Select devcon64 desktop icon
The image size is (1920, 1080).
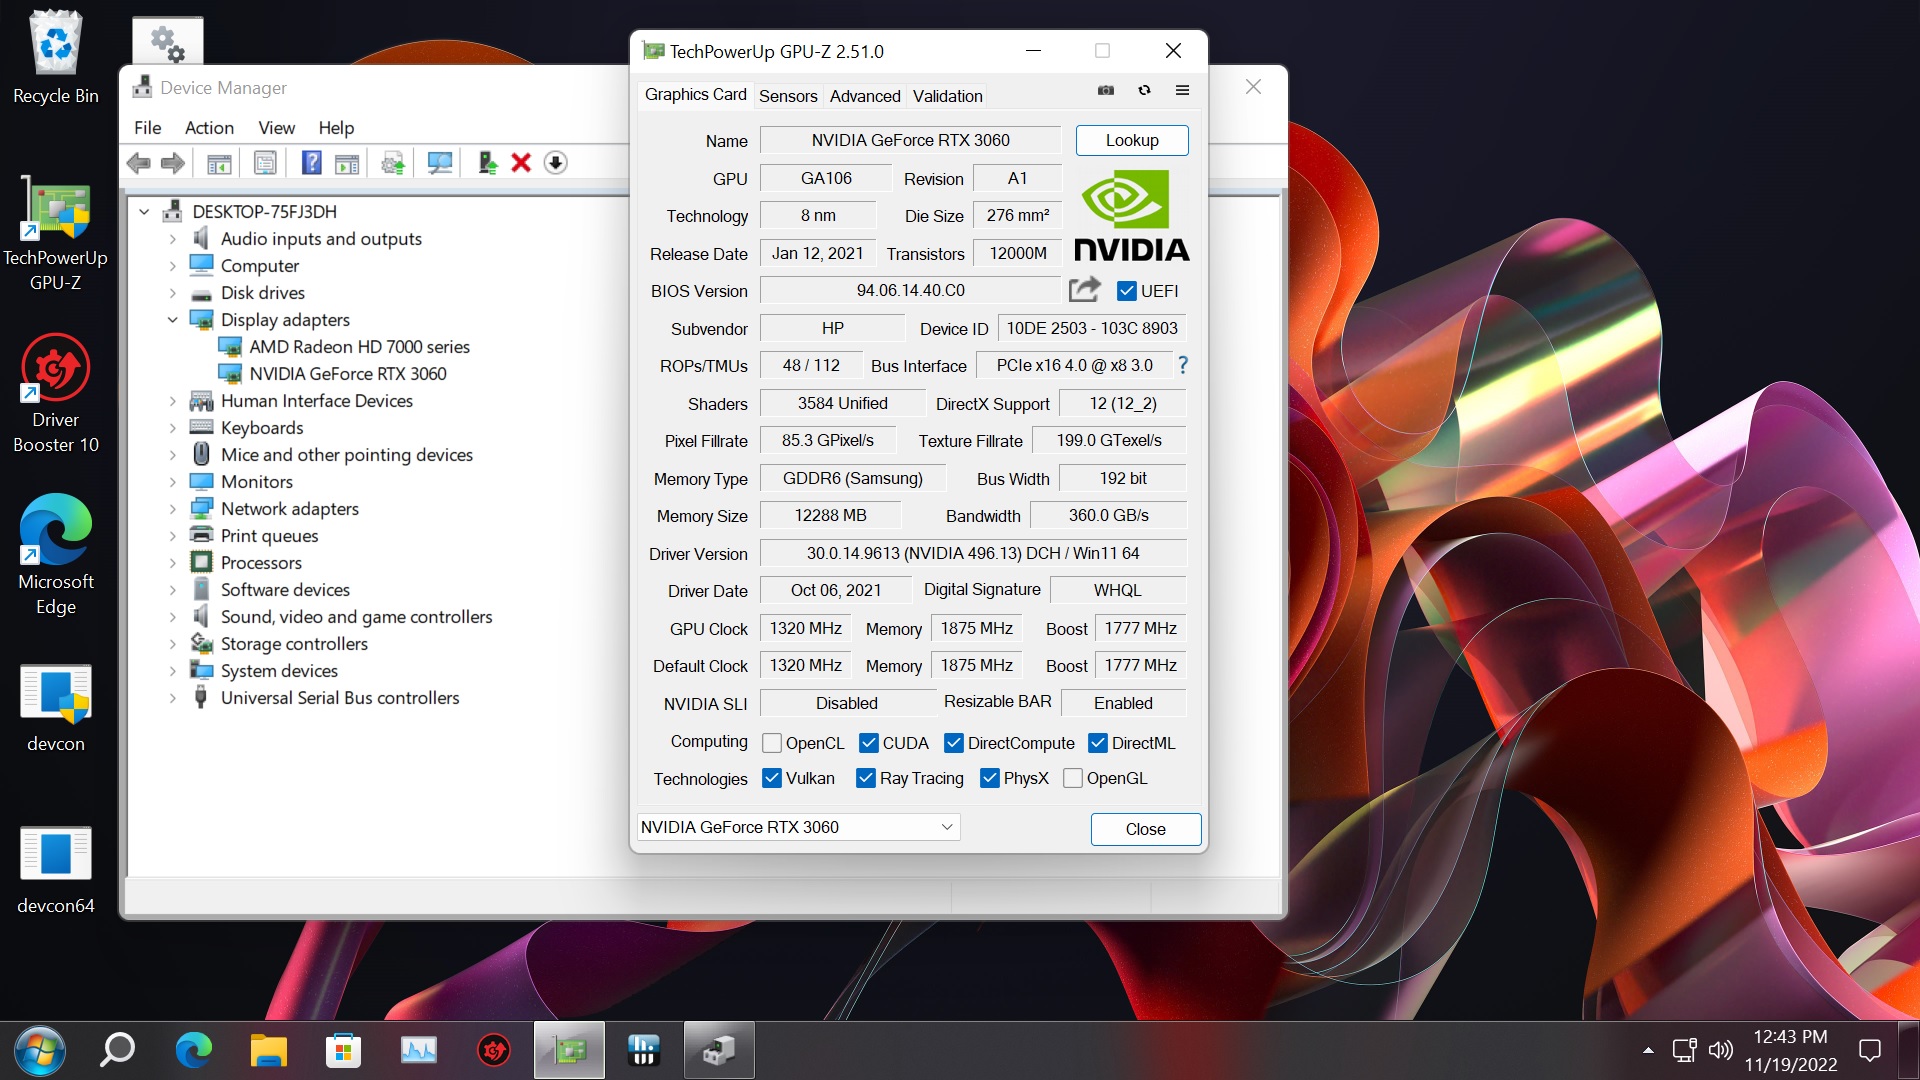coord(55,870)
